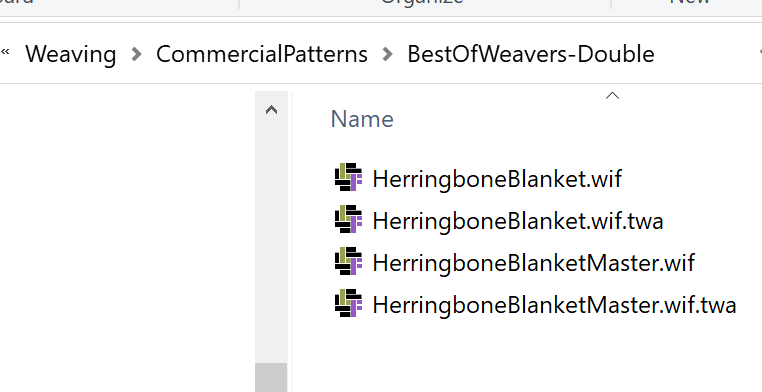
Task: Go to the Weaving folder breadcrumb
Action: pyautogui.click(x=70, y=54)
